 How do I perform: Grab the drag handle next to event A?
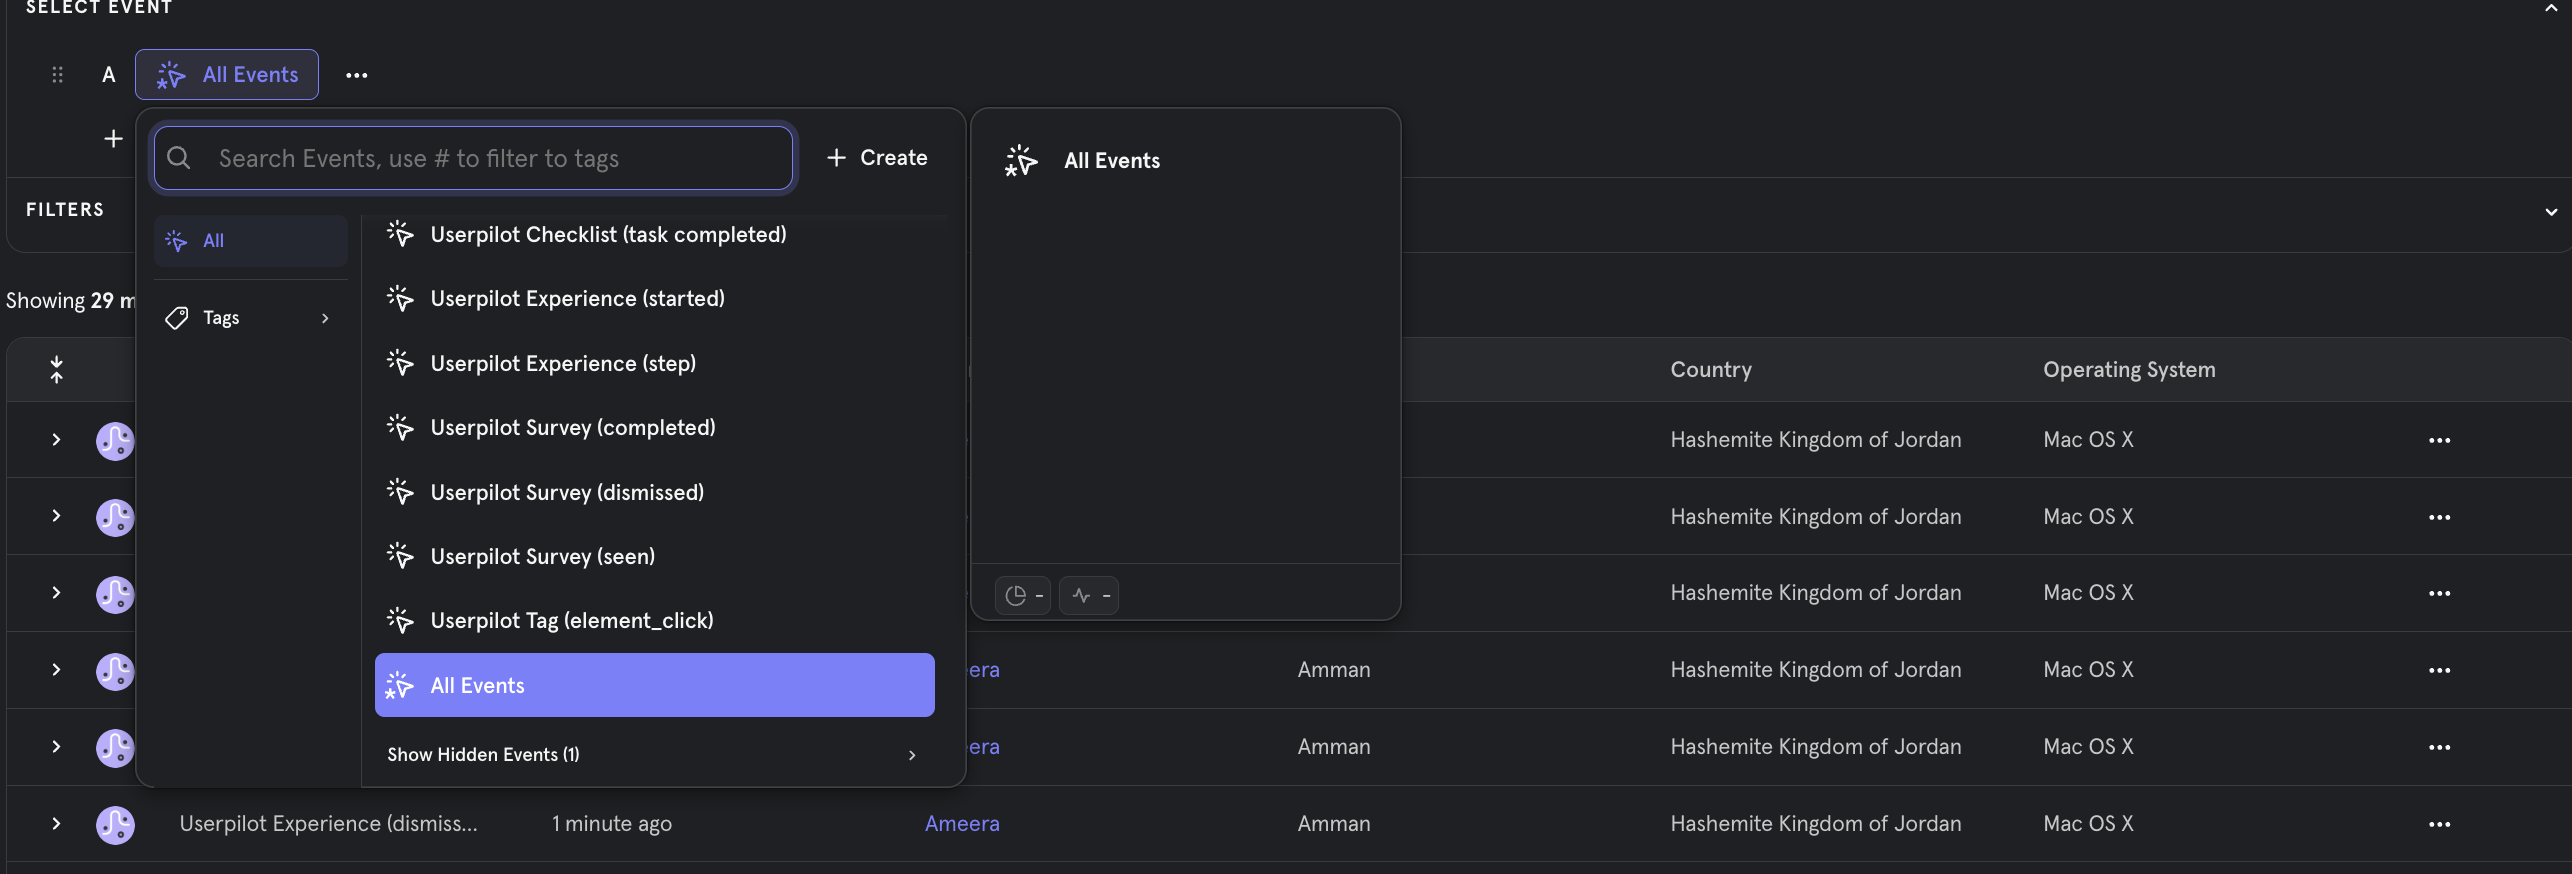[57, 75]
